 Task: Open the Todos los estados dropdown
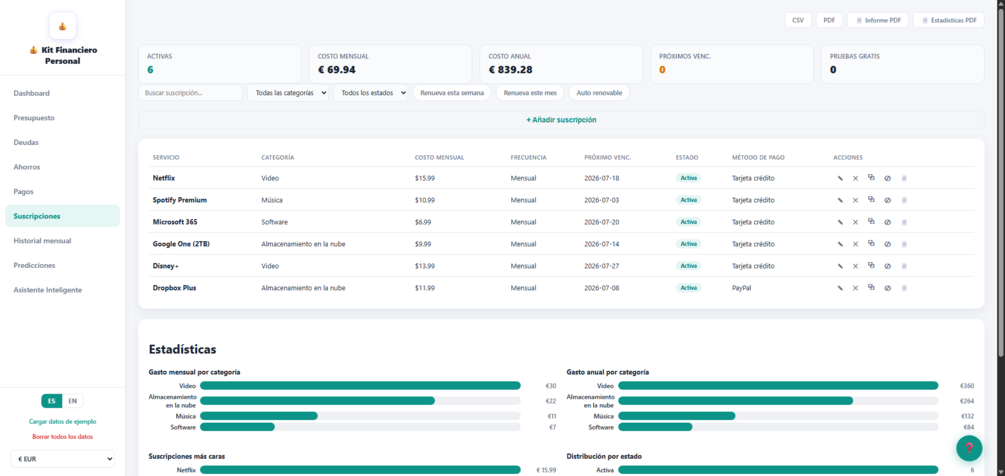click(370, 93)
